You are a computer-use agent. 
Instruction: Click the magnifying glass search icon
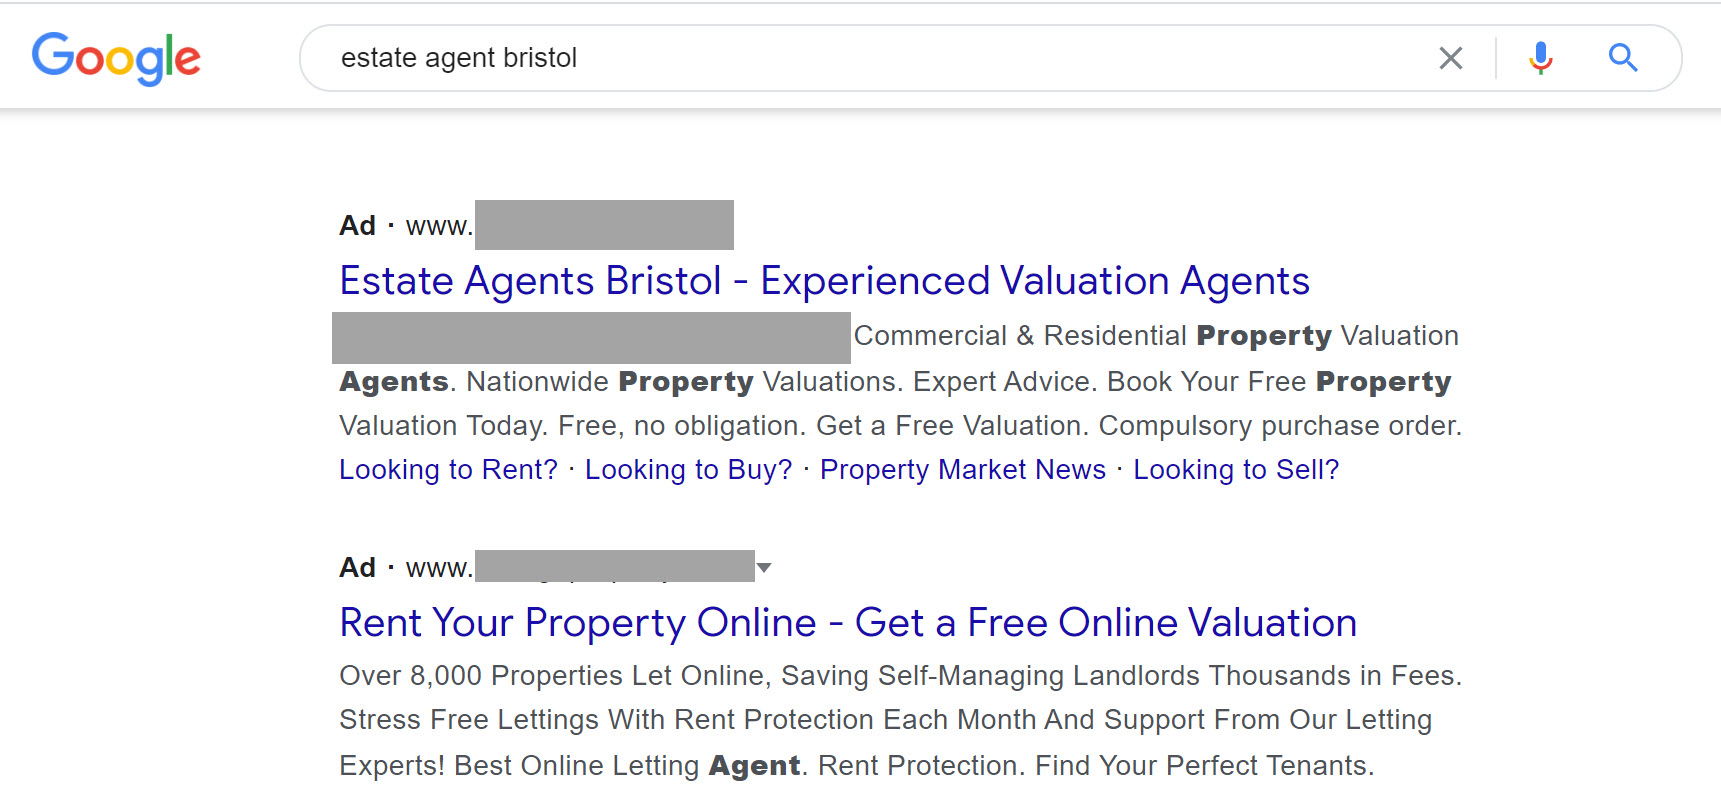(x=1622, y=58)
